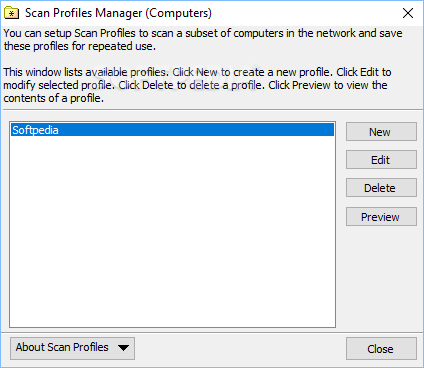Screen dimensions: 424x368
Task: Click the 'You can setup Scan Profiles' description text
Action: tap(203, 39)
